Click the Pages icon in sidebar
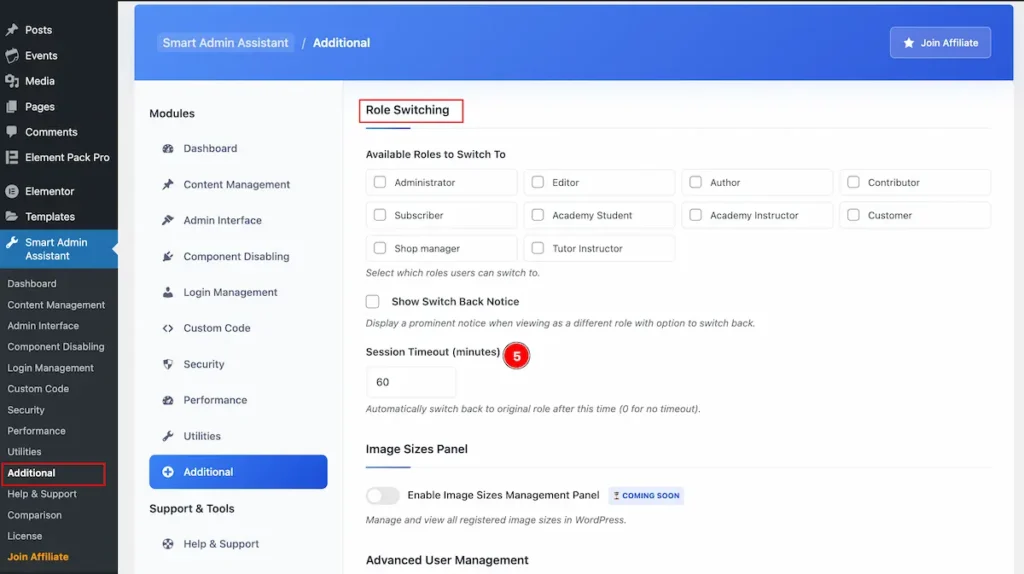Screen dimensions: 1024x574 [12, 106]
